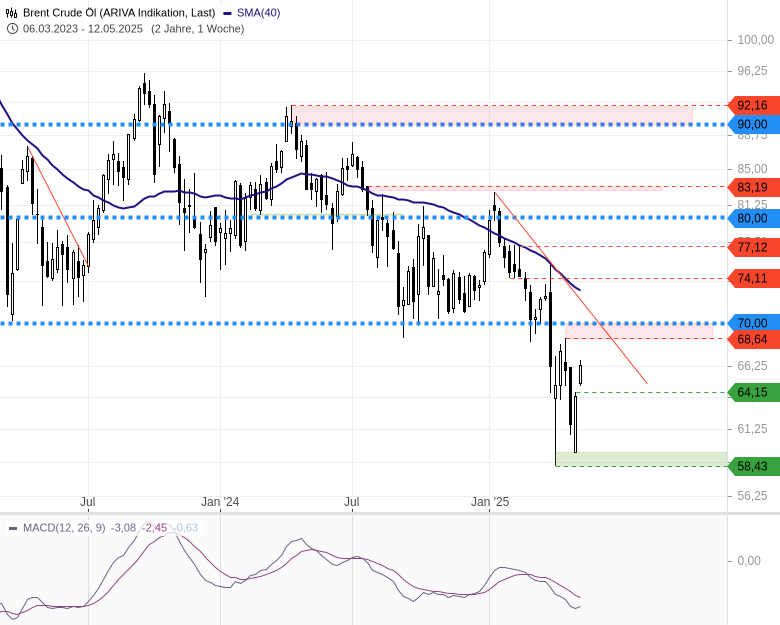This screenshot has width=780, height=625.
Task: Click the MACD value -3,08
Action: tap(123, 527)
